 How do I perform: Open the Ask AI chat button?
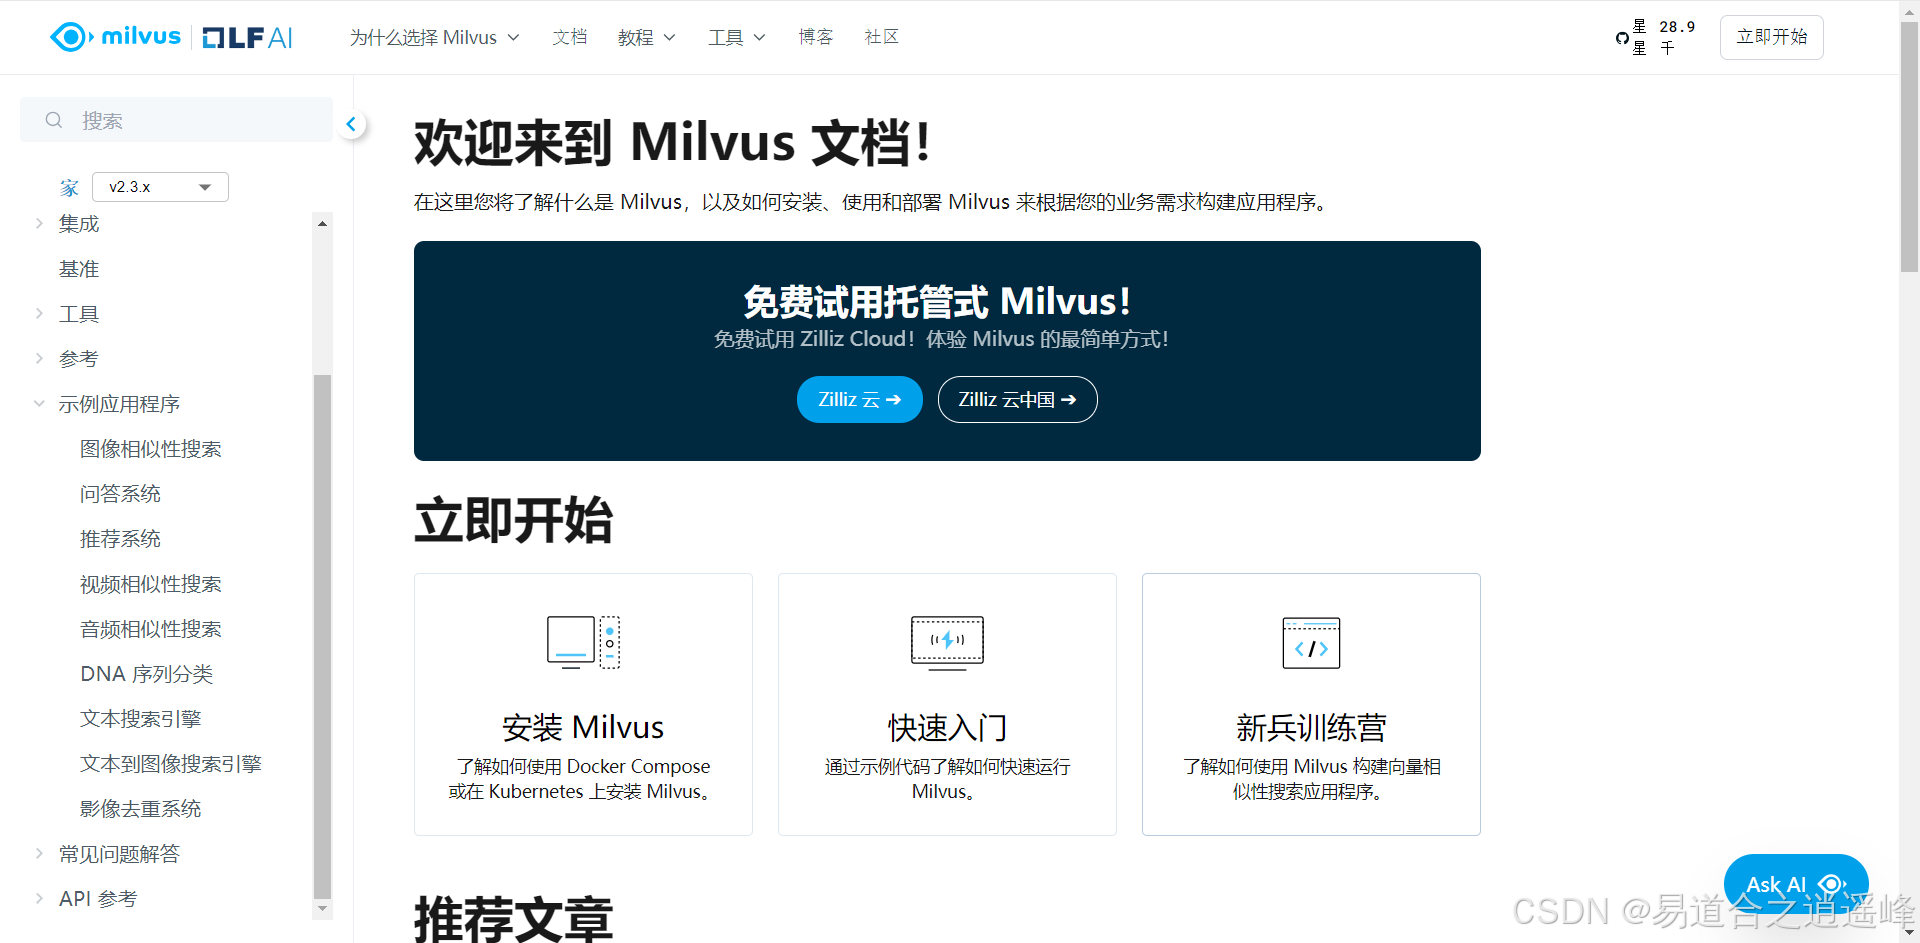click(1795, 884)
